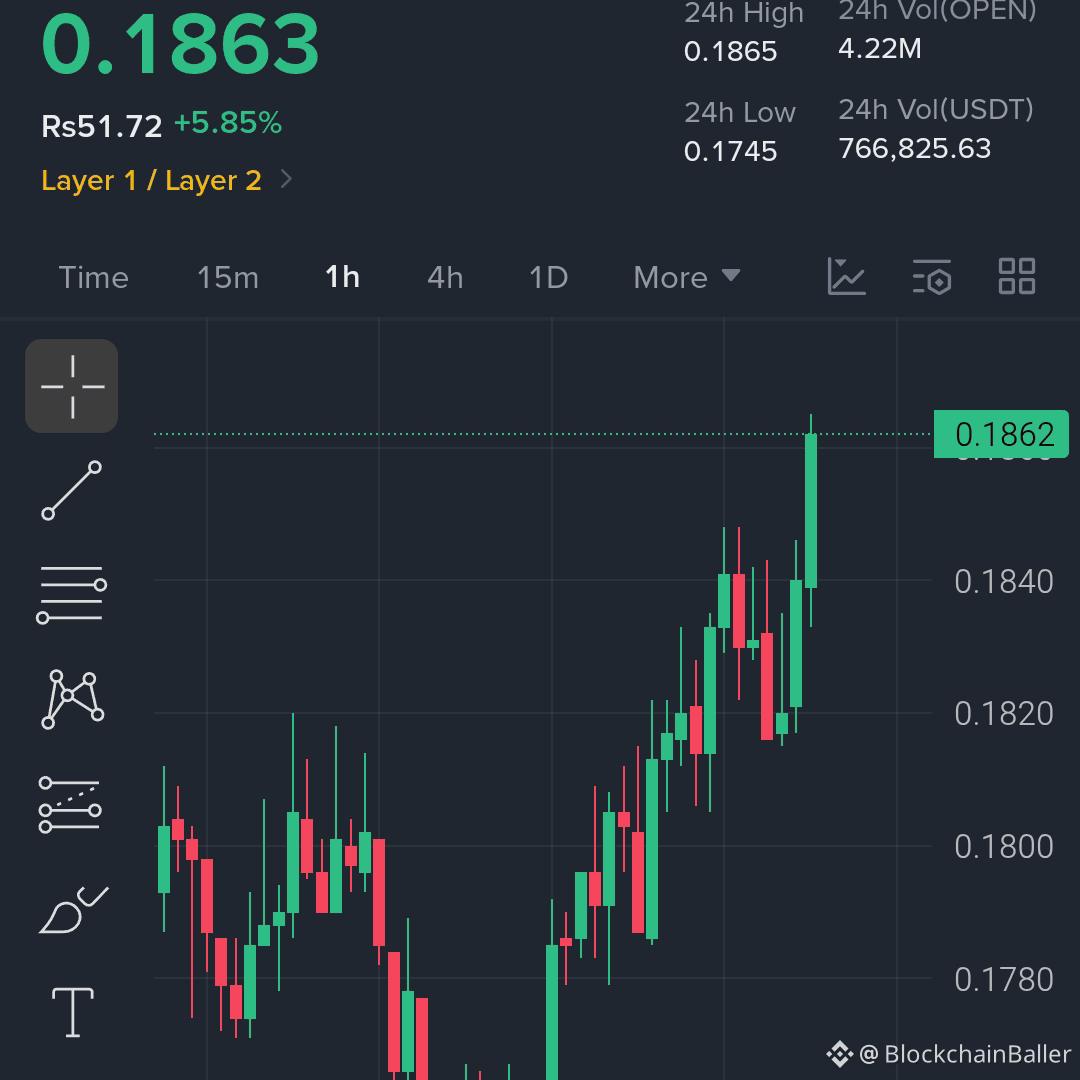Open the chart indicators icon
The width and height of the screenshot is (1080, 1080).
coord(846,277)
